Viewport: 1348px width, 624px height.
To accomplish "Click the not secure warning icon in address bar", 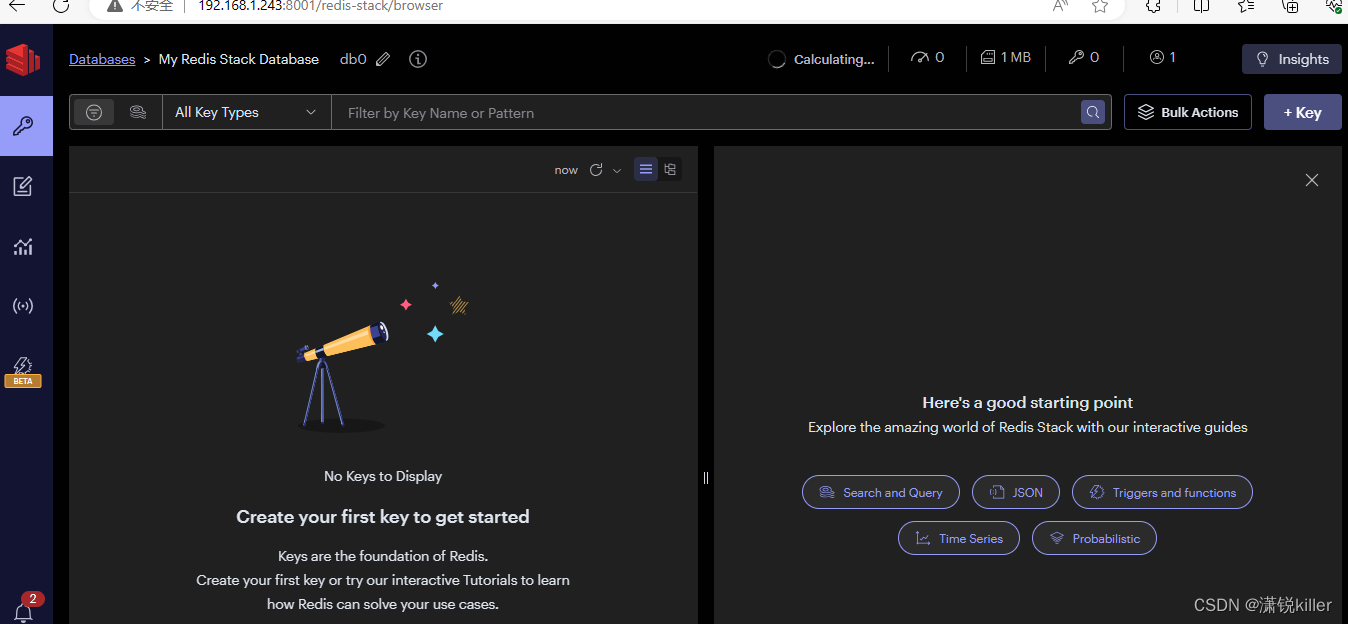I will [x=115, y=6].
